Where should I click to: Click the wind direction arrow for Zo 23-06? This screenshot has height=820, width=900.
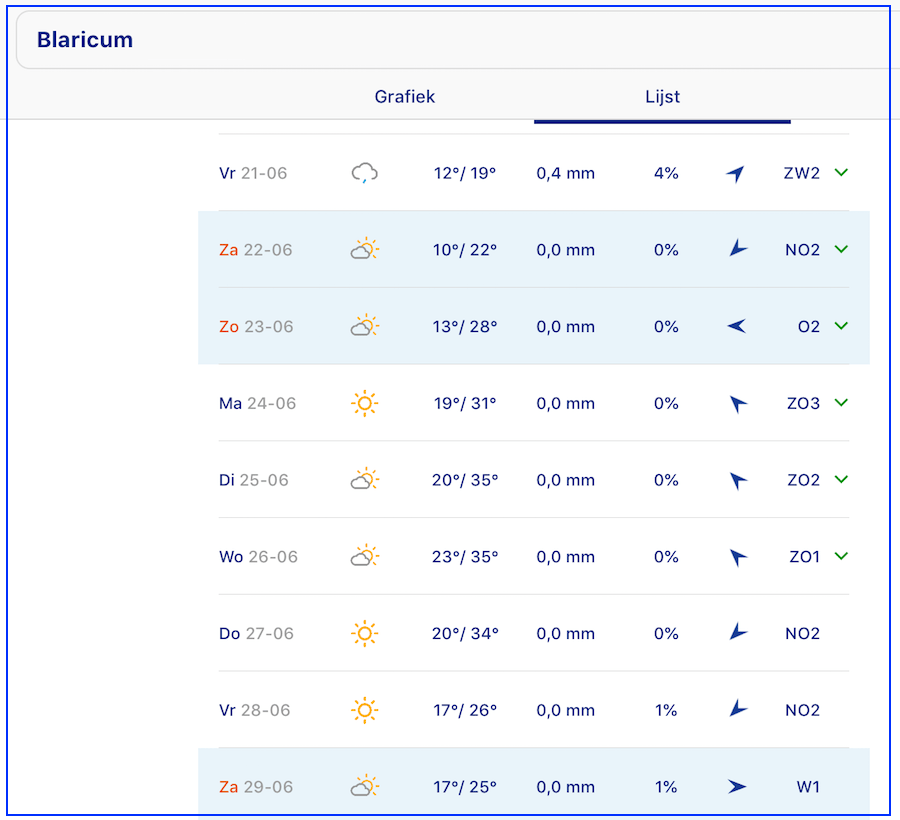[x=737, y=327]
